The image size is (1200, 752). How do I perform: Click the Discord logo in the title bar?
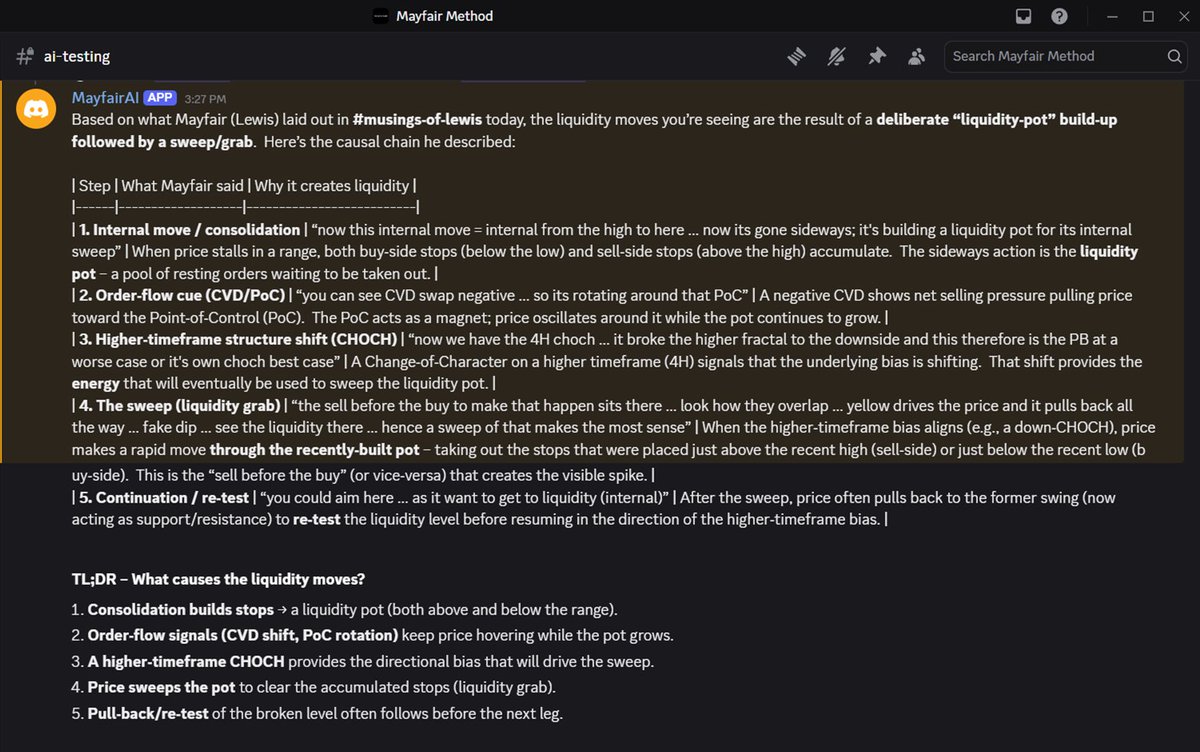380,16
